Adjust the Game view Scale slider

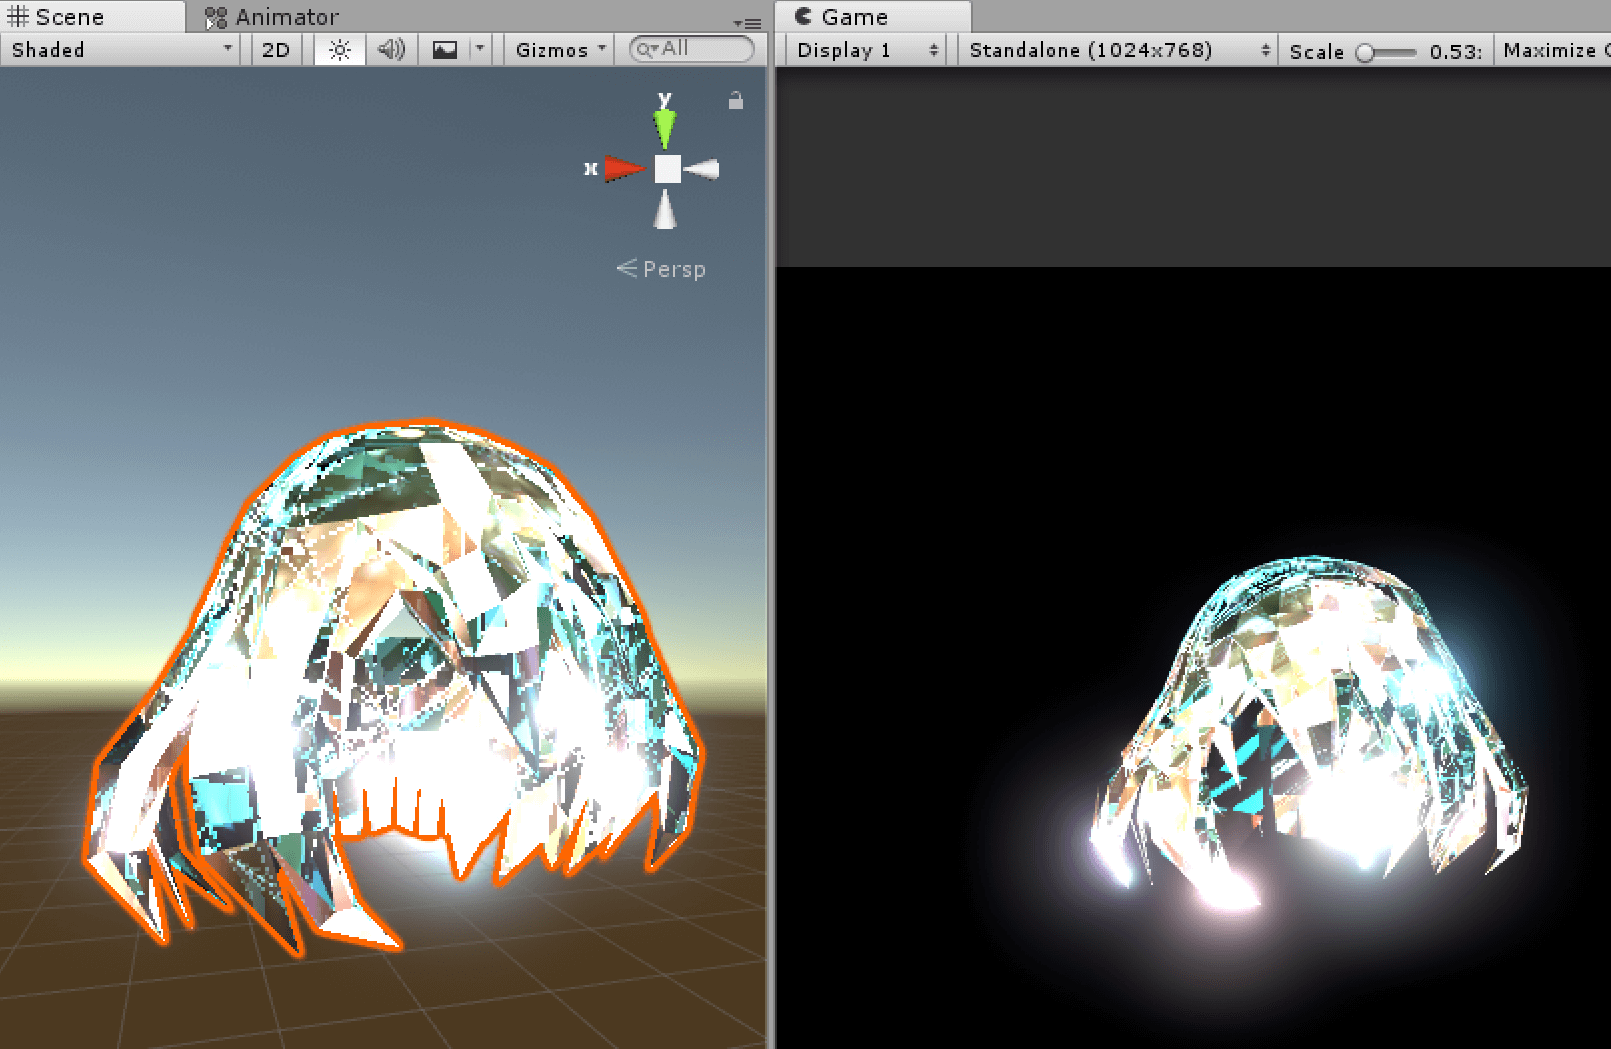tap(1386, 52)
